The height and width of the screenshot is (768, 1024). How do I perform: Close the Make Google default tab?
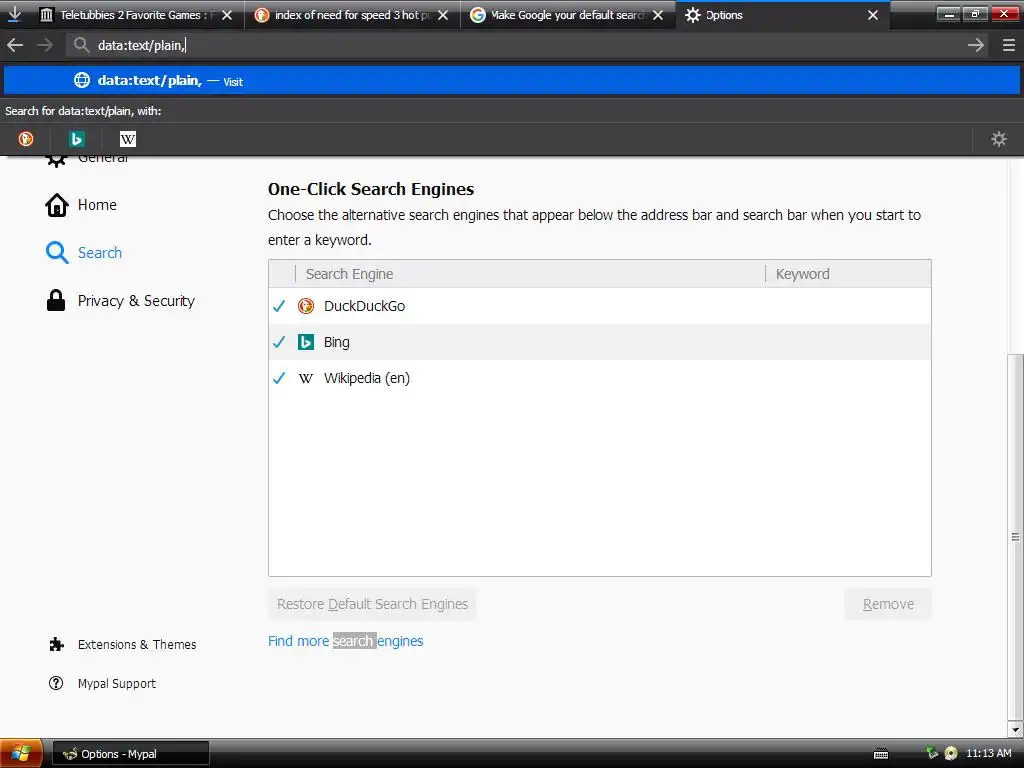[x=658, y=15]
